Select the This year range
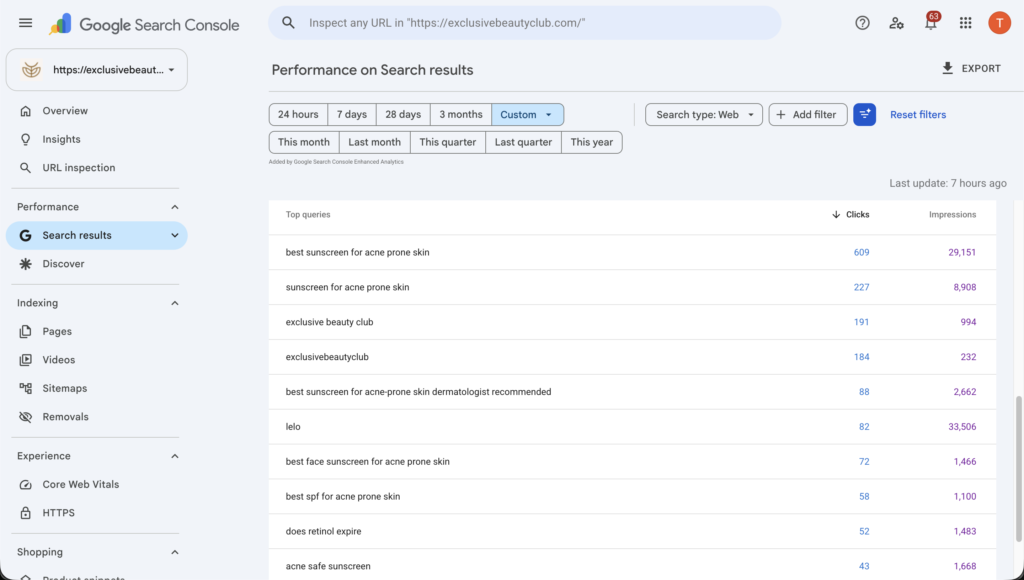Image resolution: width=1024 pixels, height=580 pixels. click(592, 142)
